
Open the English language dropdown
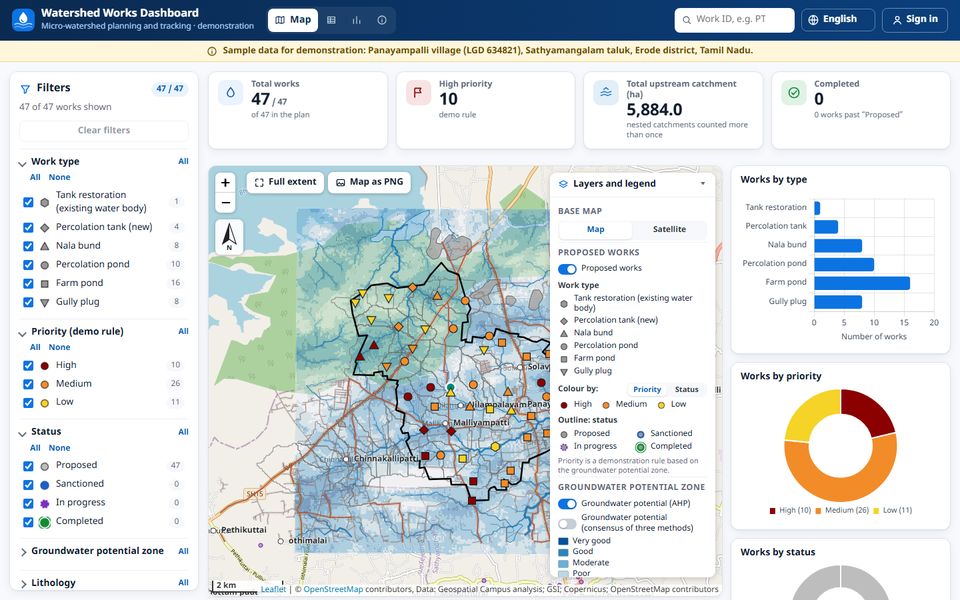pyautogui.click(x=838, y=20)
